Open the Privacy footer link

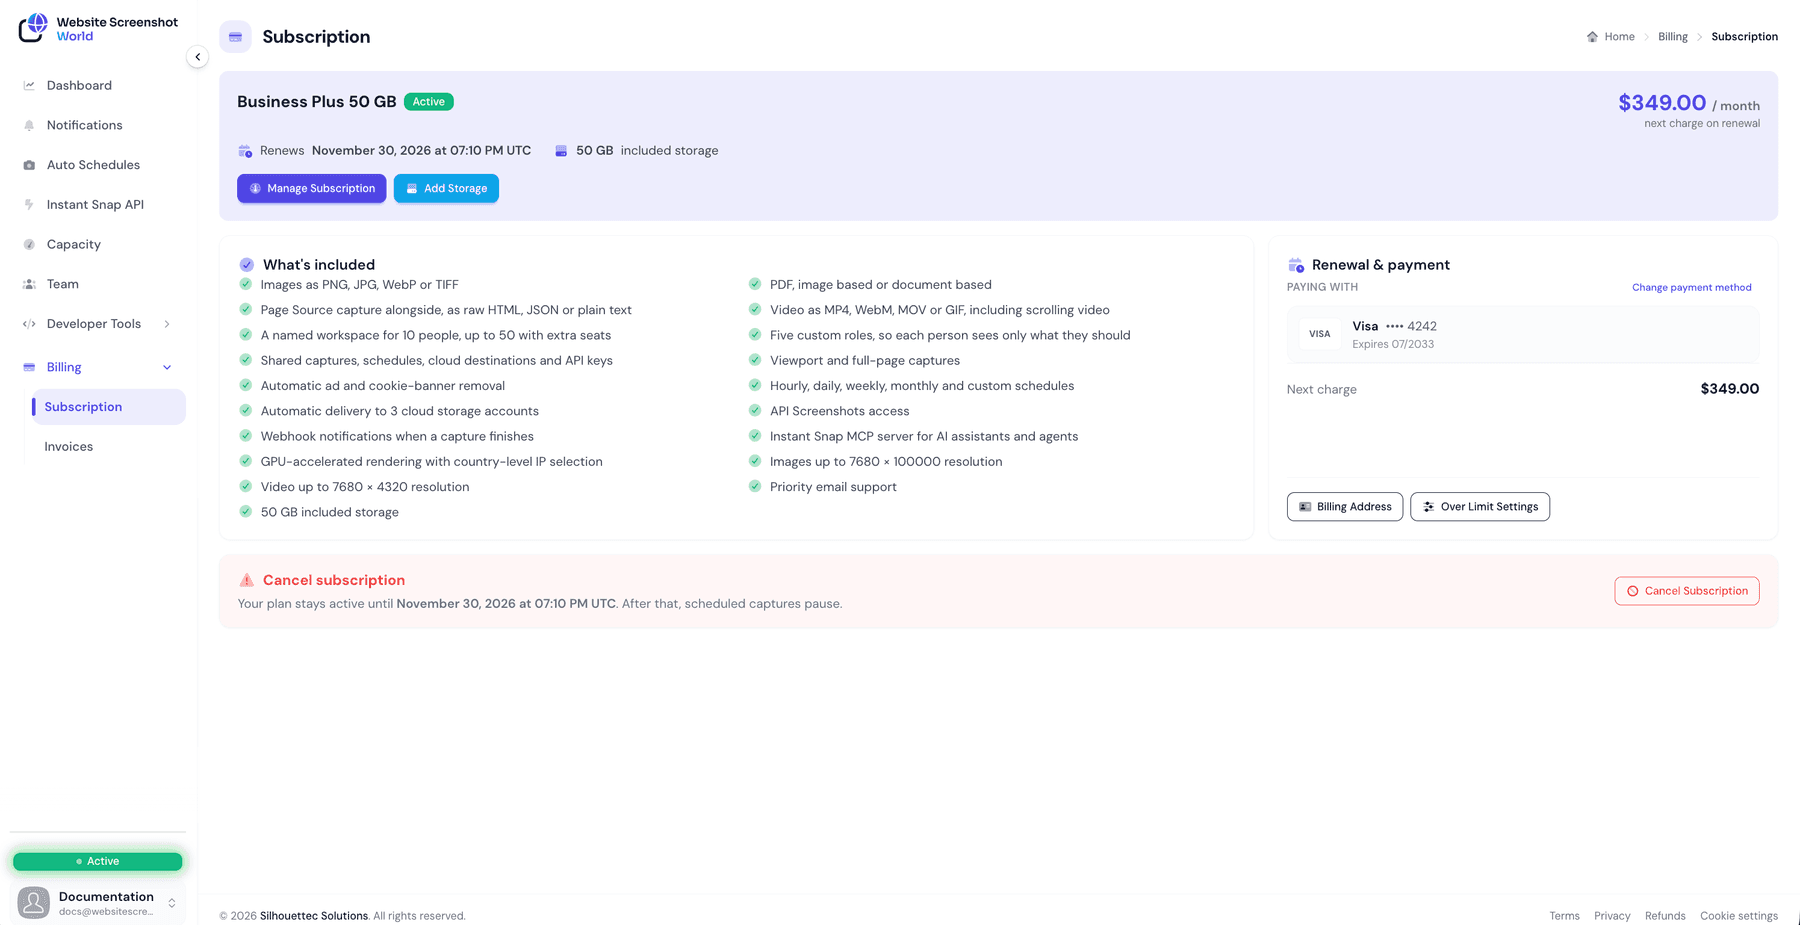tap(1612, 916)
